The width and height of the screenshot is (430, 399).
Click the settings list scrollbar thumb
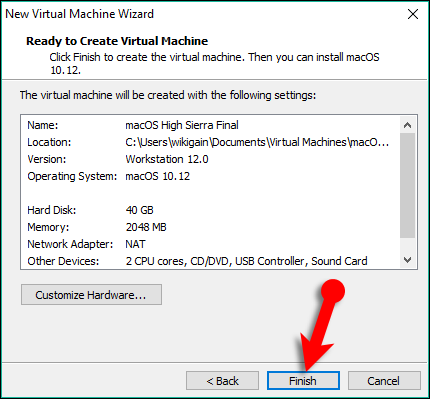coord(407,185)
